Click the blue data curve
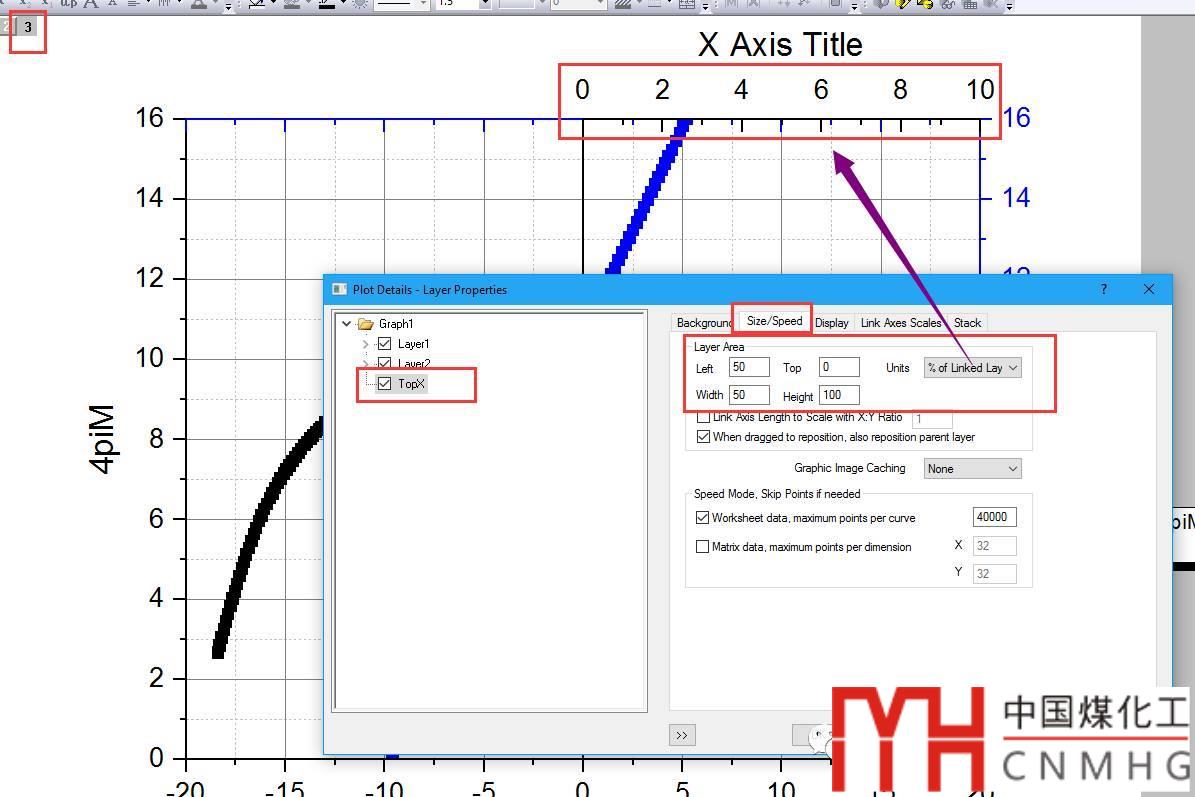The width and height of the screenshot is (1195, 797). [x=646, y=200]
